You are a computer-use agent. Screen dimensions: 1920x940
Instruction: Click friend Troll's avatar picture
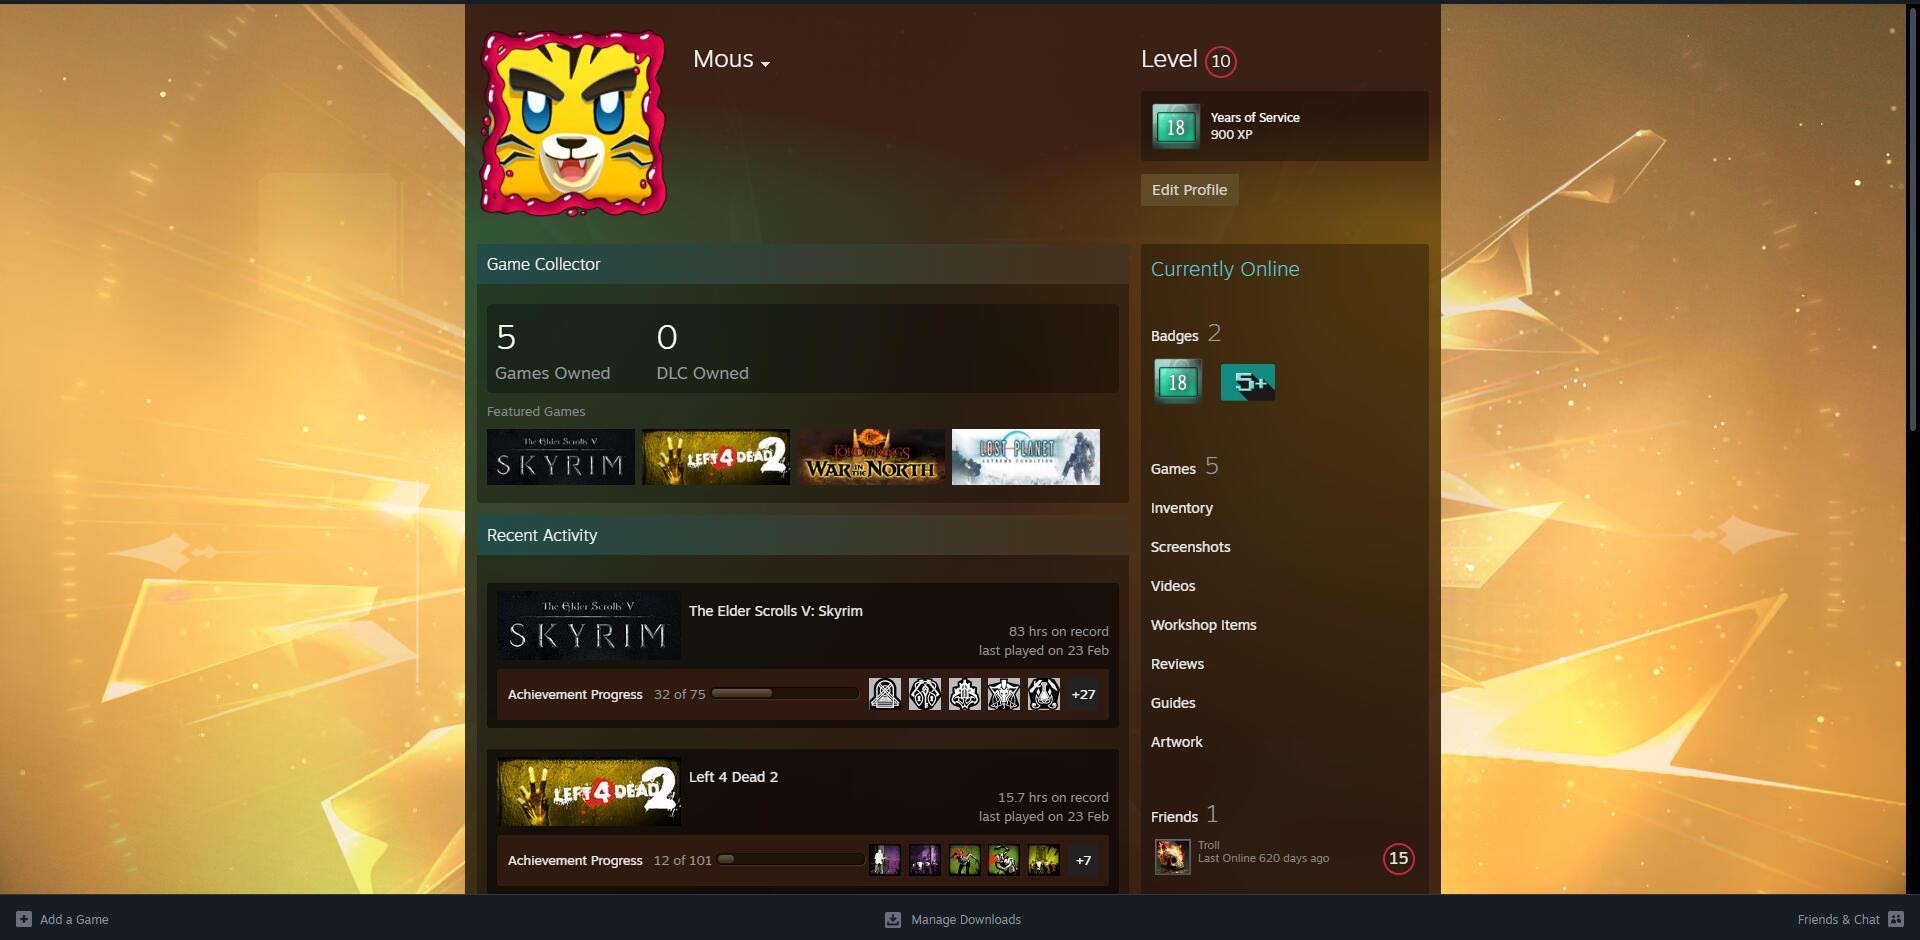pyautogui.click(x=1172, y=857)
